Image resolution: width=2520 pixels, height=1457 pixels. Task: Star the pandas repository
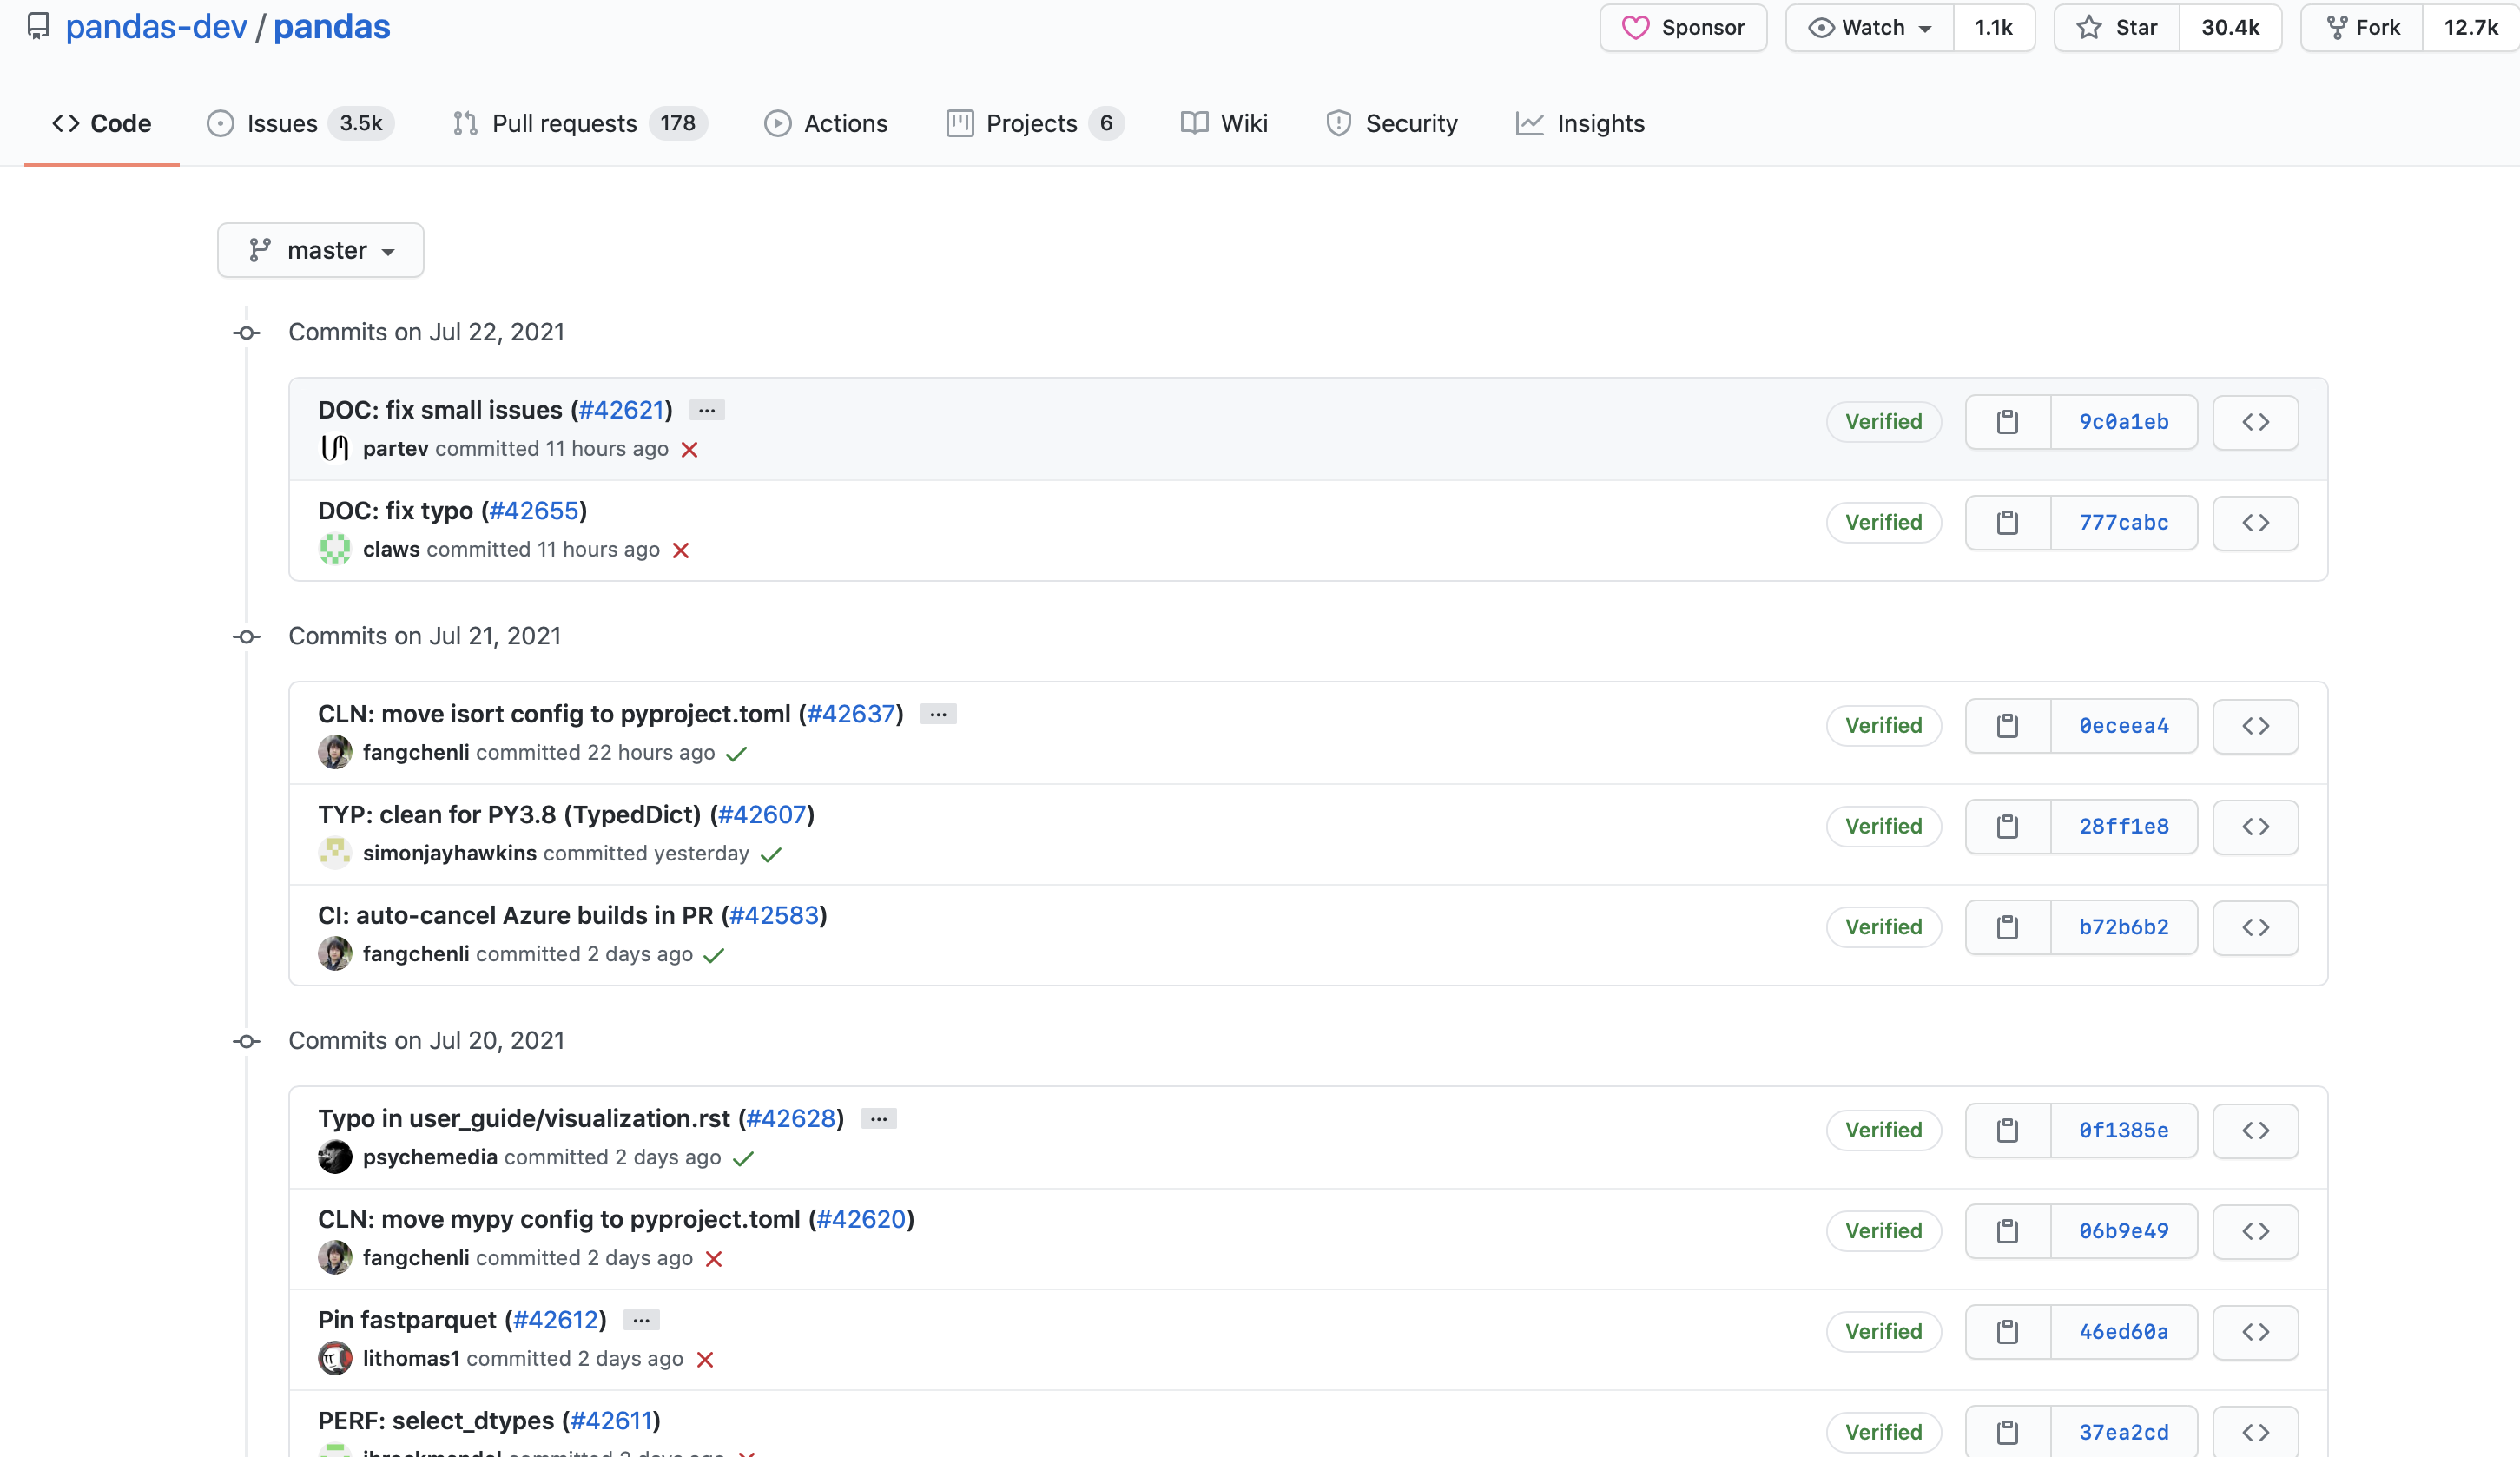pos(2117,28)
